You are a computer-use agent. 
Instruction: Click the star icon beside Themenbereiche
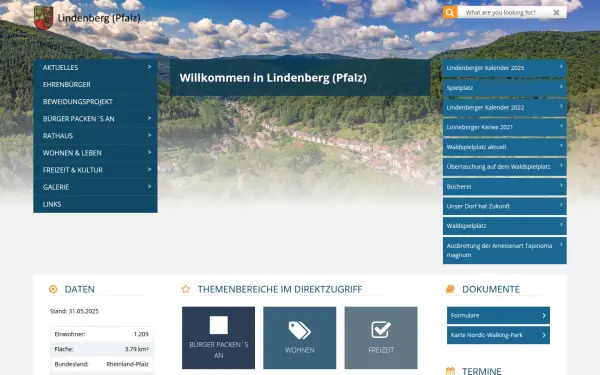point(186,289)
